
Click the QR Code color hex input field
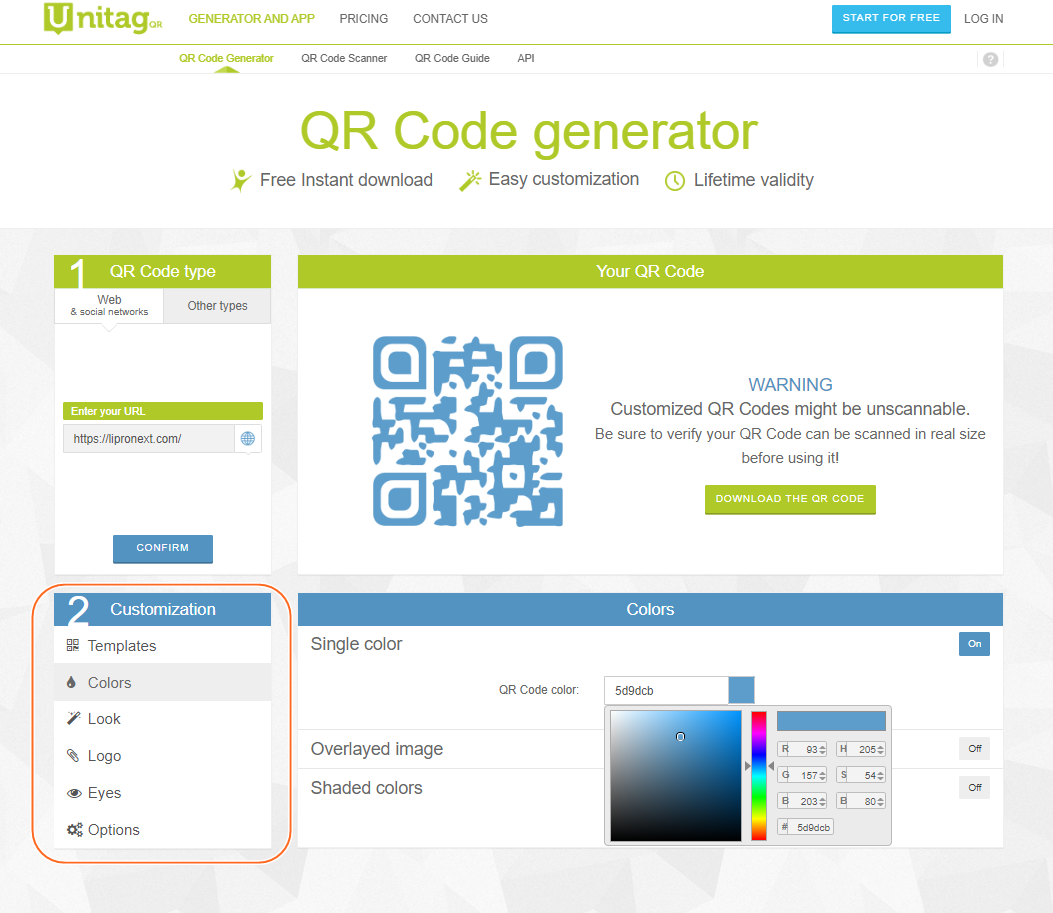(666, 690)
